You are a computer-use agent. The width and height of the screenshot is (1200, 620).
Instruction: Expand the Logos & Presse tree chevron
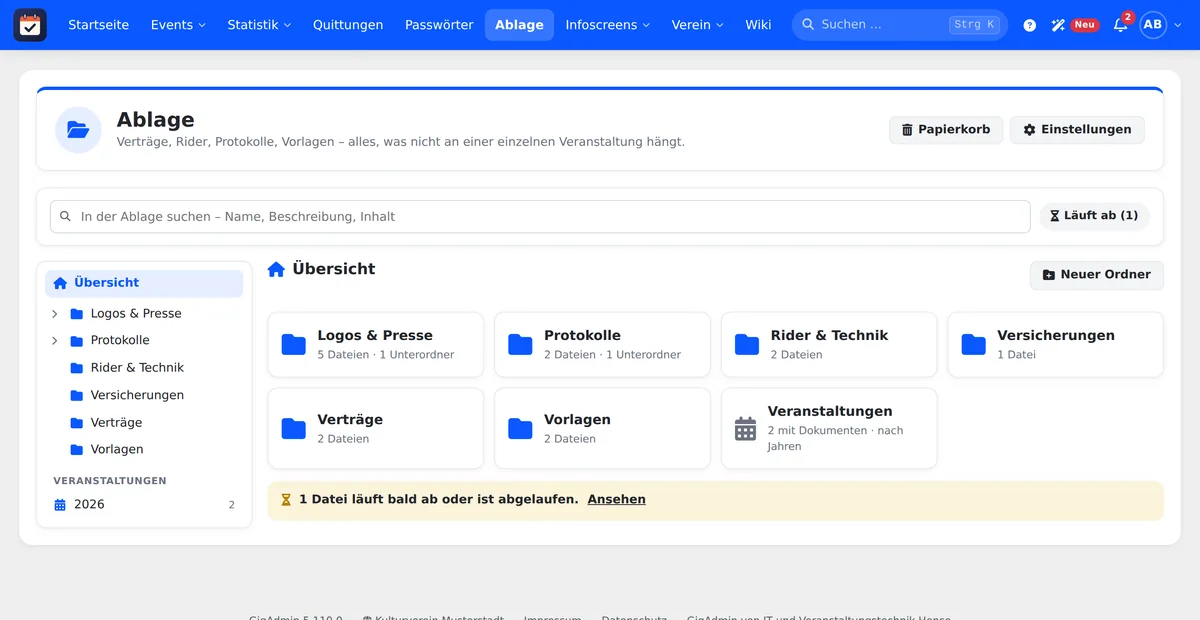point(55,314)
